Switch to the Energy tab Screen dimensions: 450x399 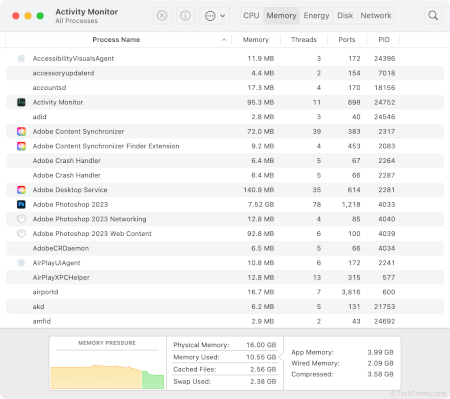316,16
